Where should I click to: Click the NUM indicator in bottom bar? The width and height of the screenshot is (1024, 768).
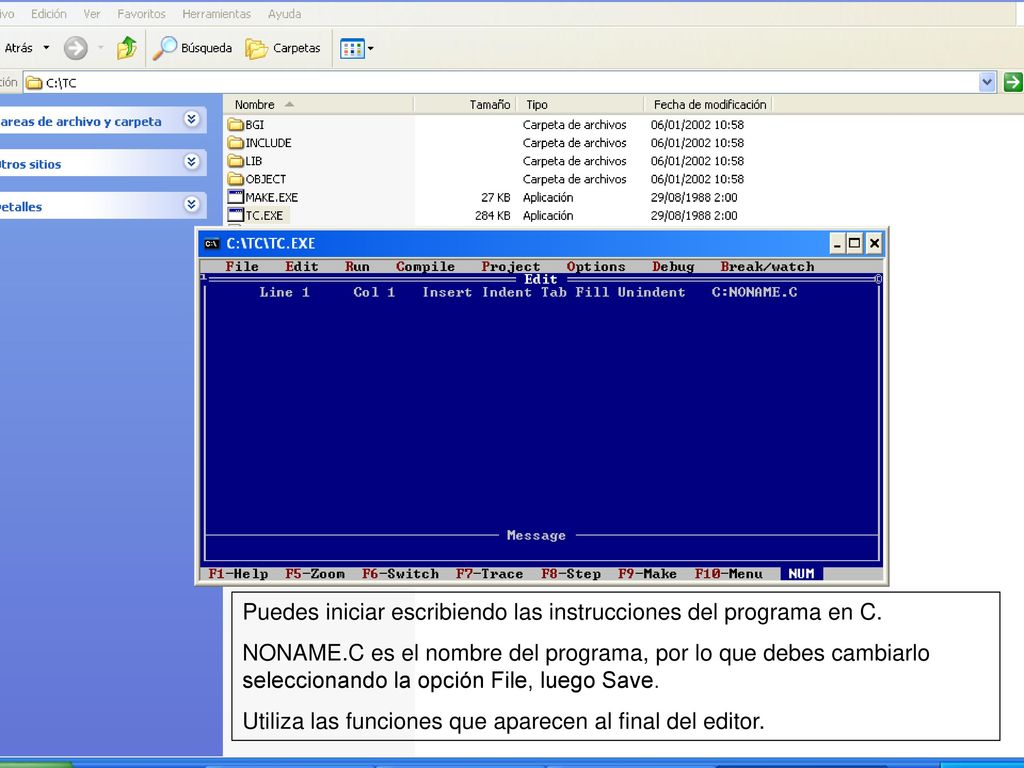click(801, 573)
